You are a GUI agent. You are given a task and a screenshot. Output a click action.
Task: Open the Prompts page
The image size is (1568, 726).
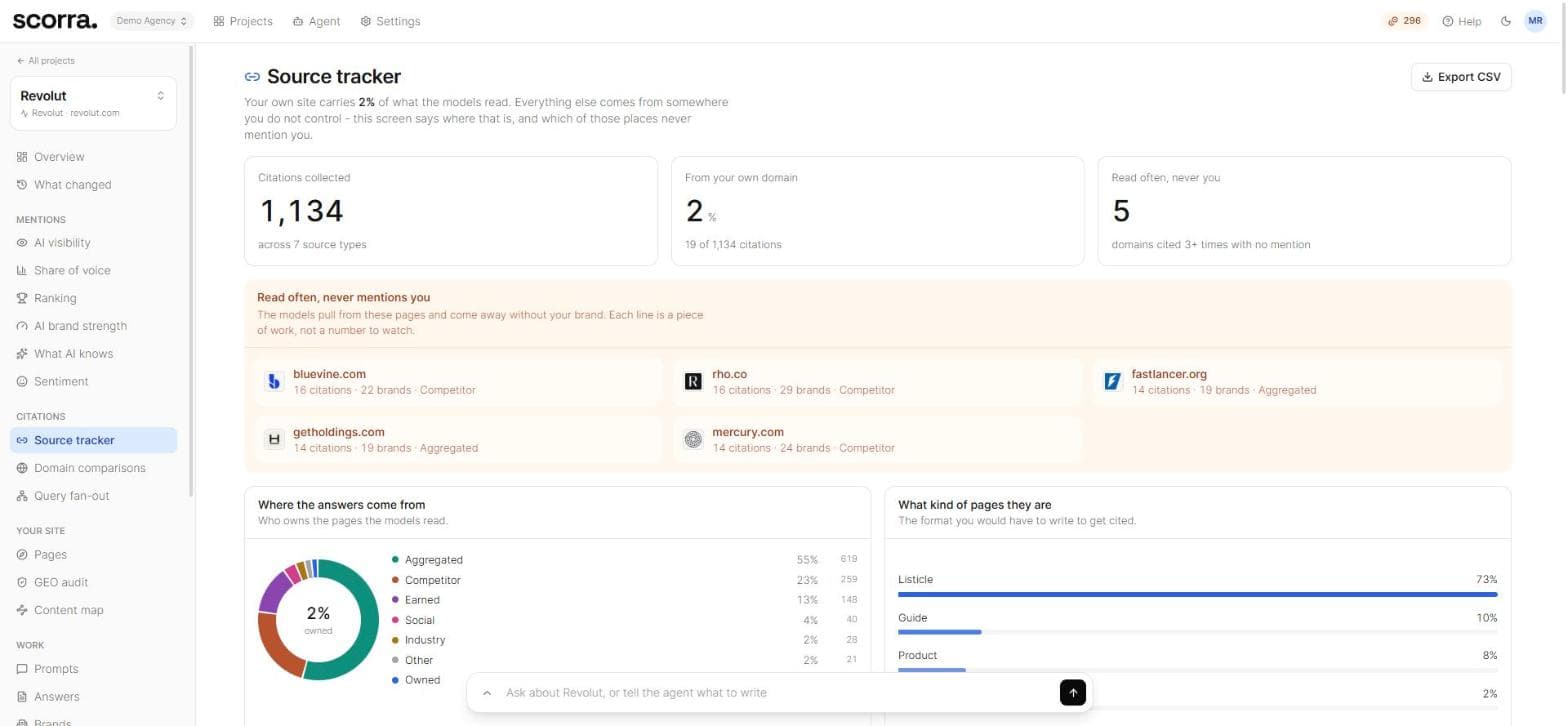click(x=93, y=669)
